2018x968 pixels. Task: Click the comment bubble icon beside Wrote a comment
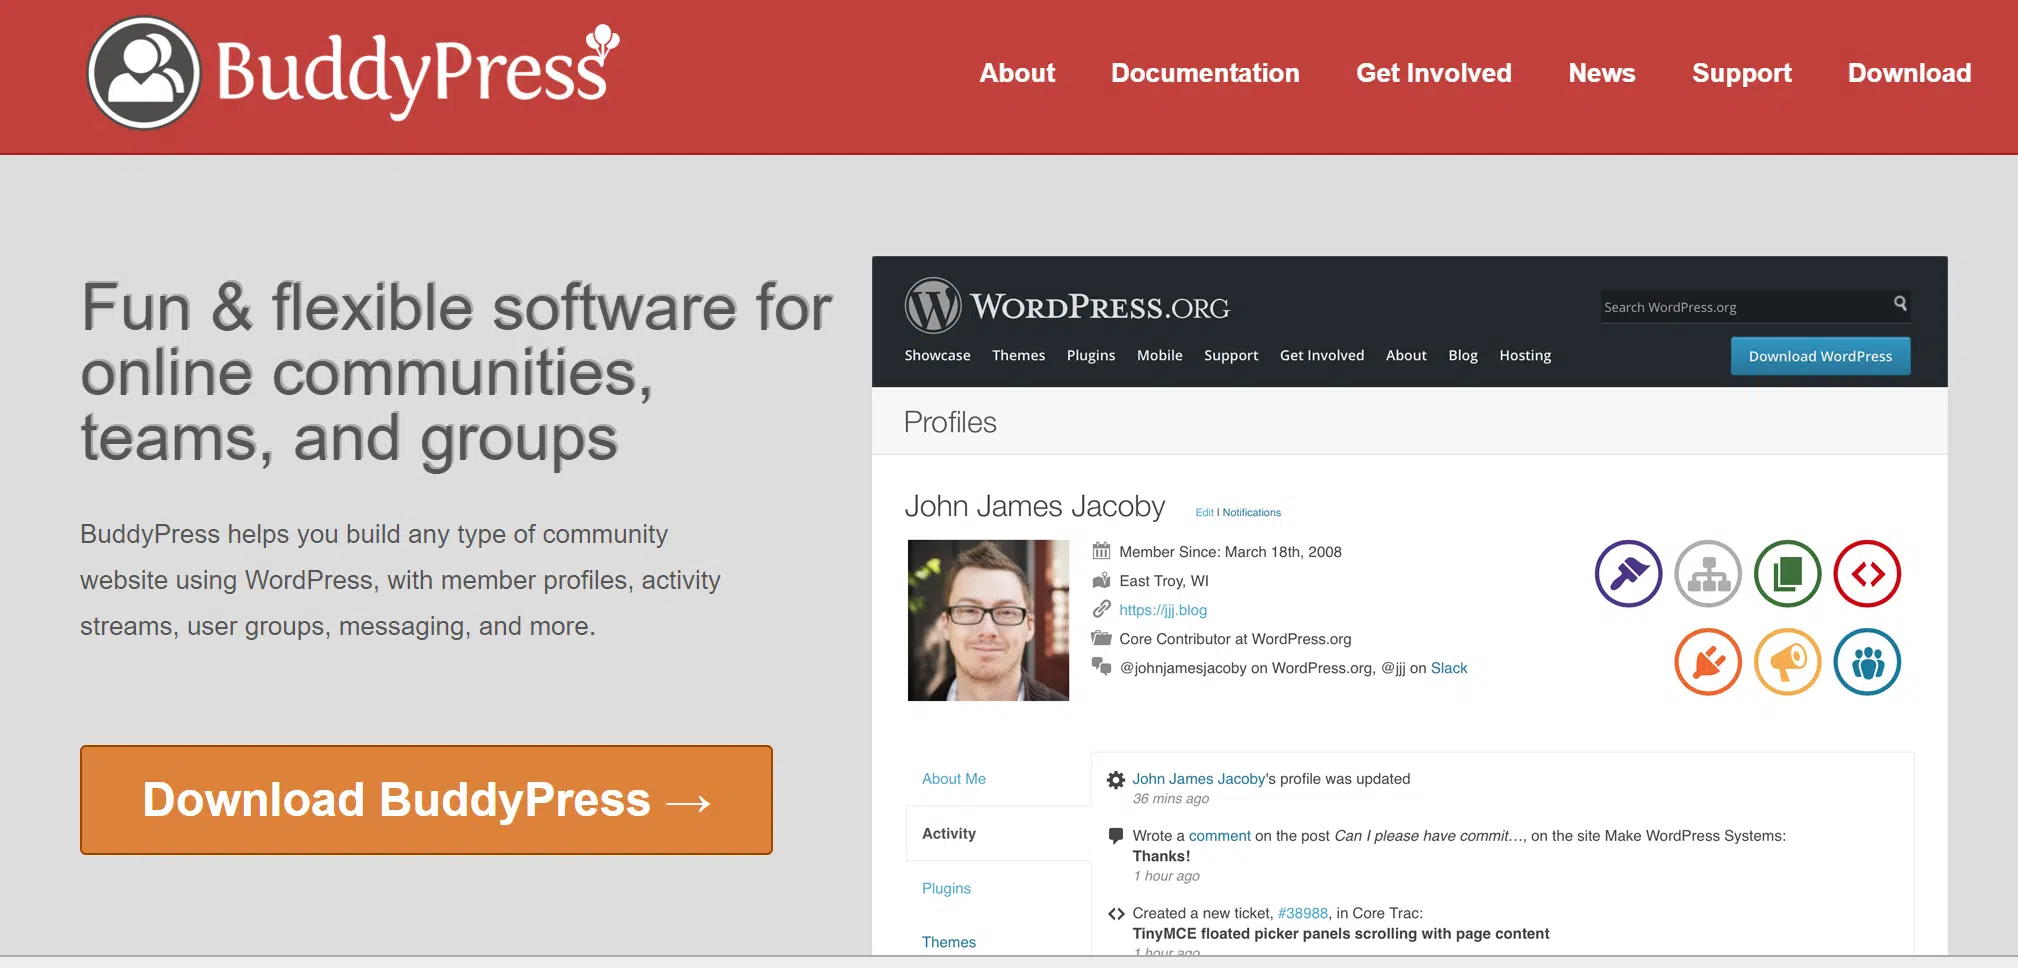(x=1116, y=836)
